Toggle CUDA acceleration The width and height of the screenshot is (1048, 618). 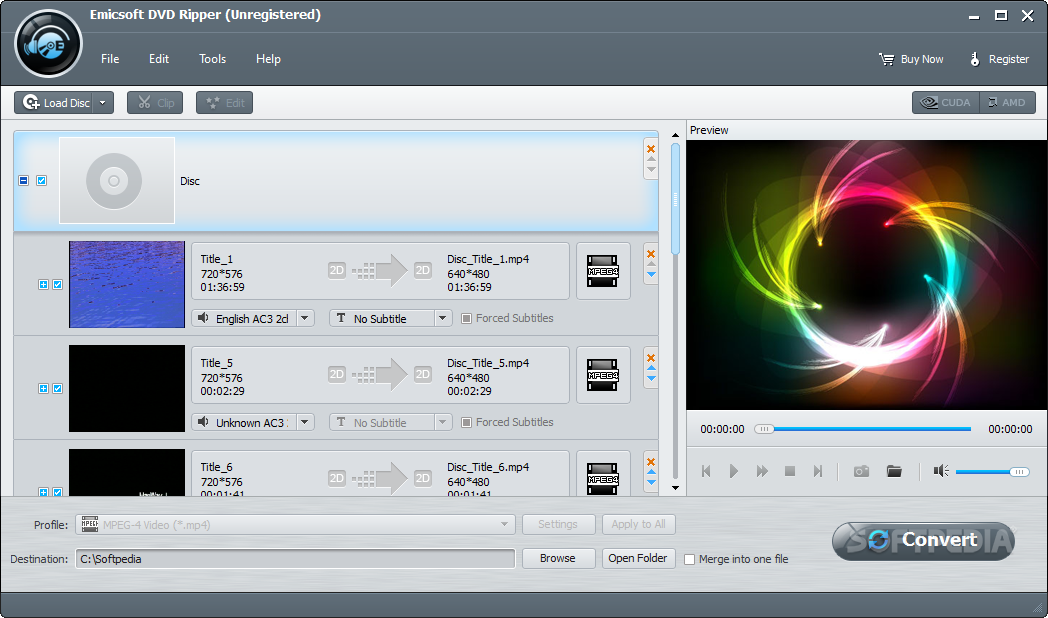tap(946, 103)
